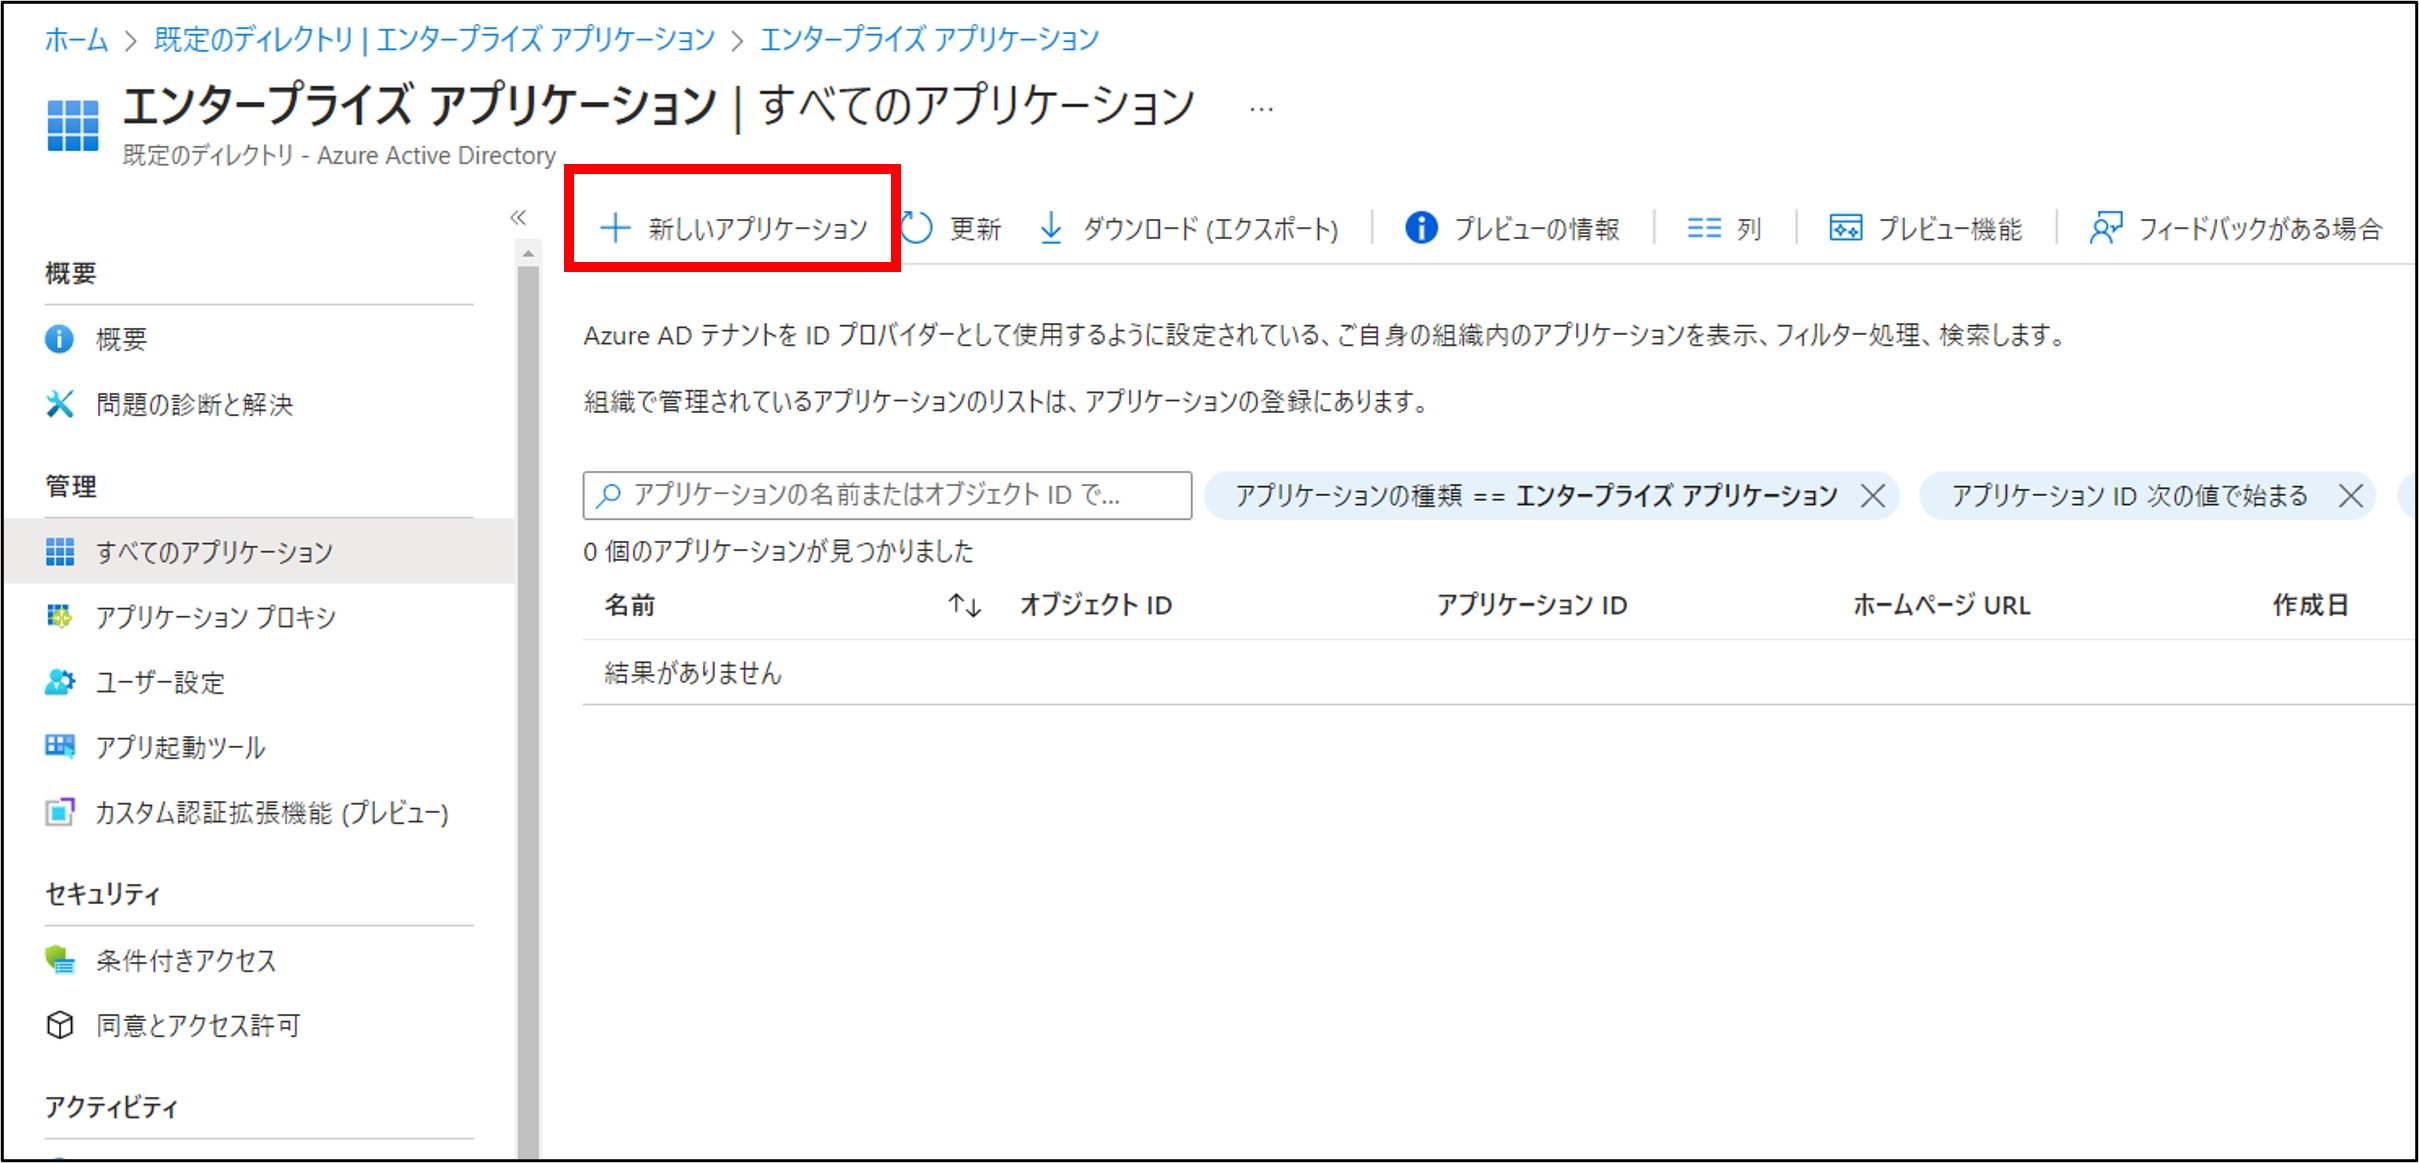Remove the アプリケーション ID filter
This screenshot has width=2419, height=1163.
pyautogui.click(x=2351, y=496)
